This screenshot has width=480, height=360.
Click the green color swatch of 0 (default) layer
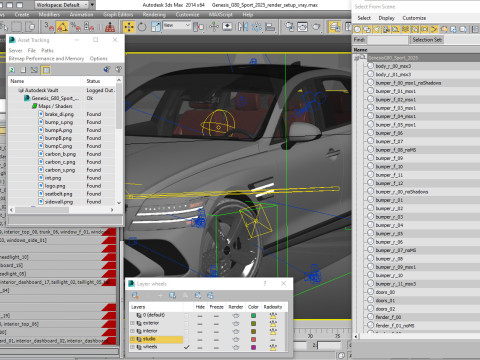point(253,315)
